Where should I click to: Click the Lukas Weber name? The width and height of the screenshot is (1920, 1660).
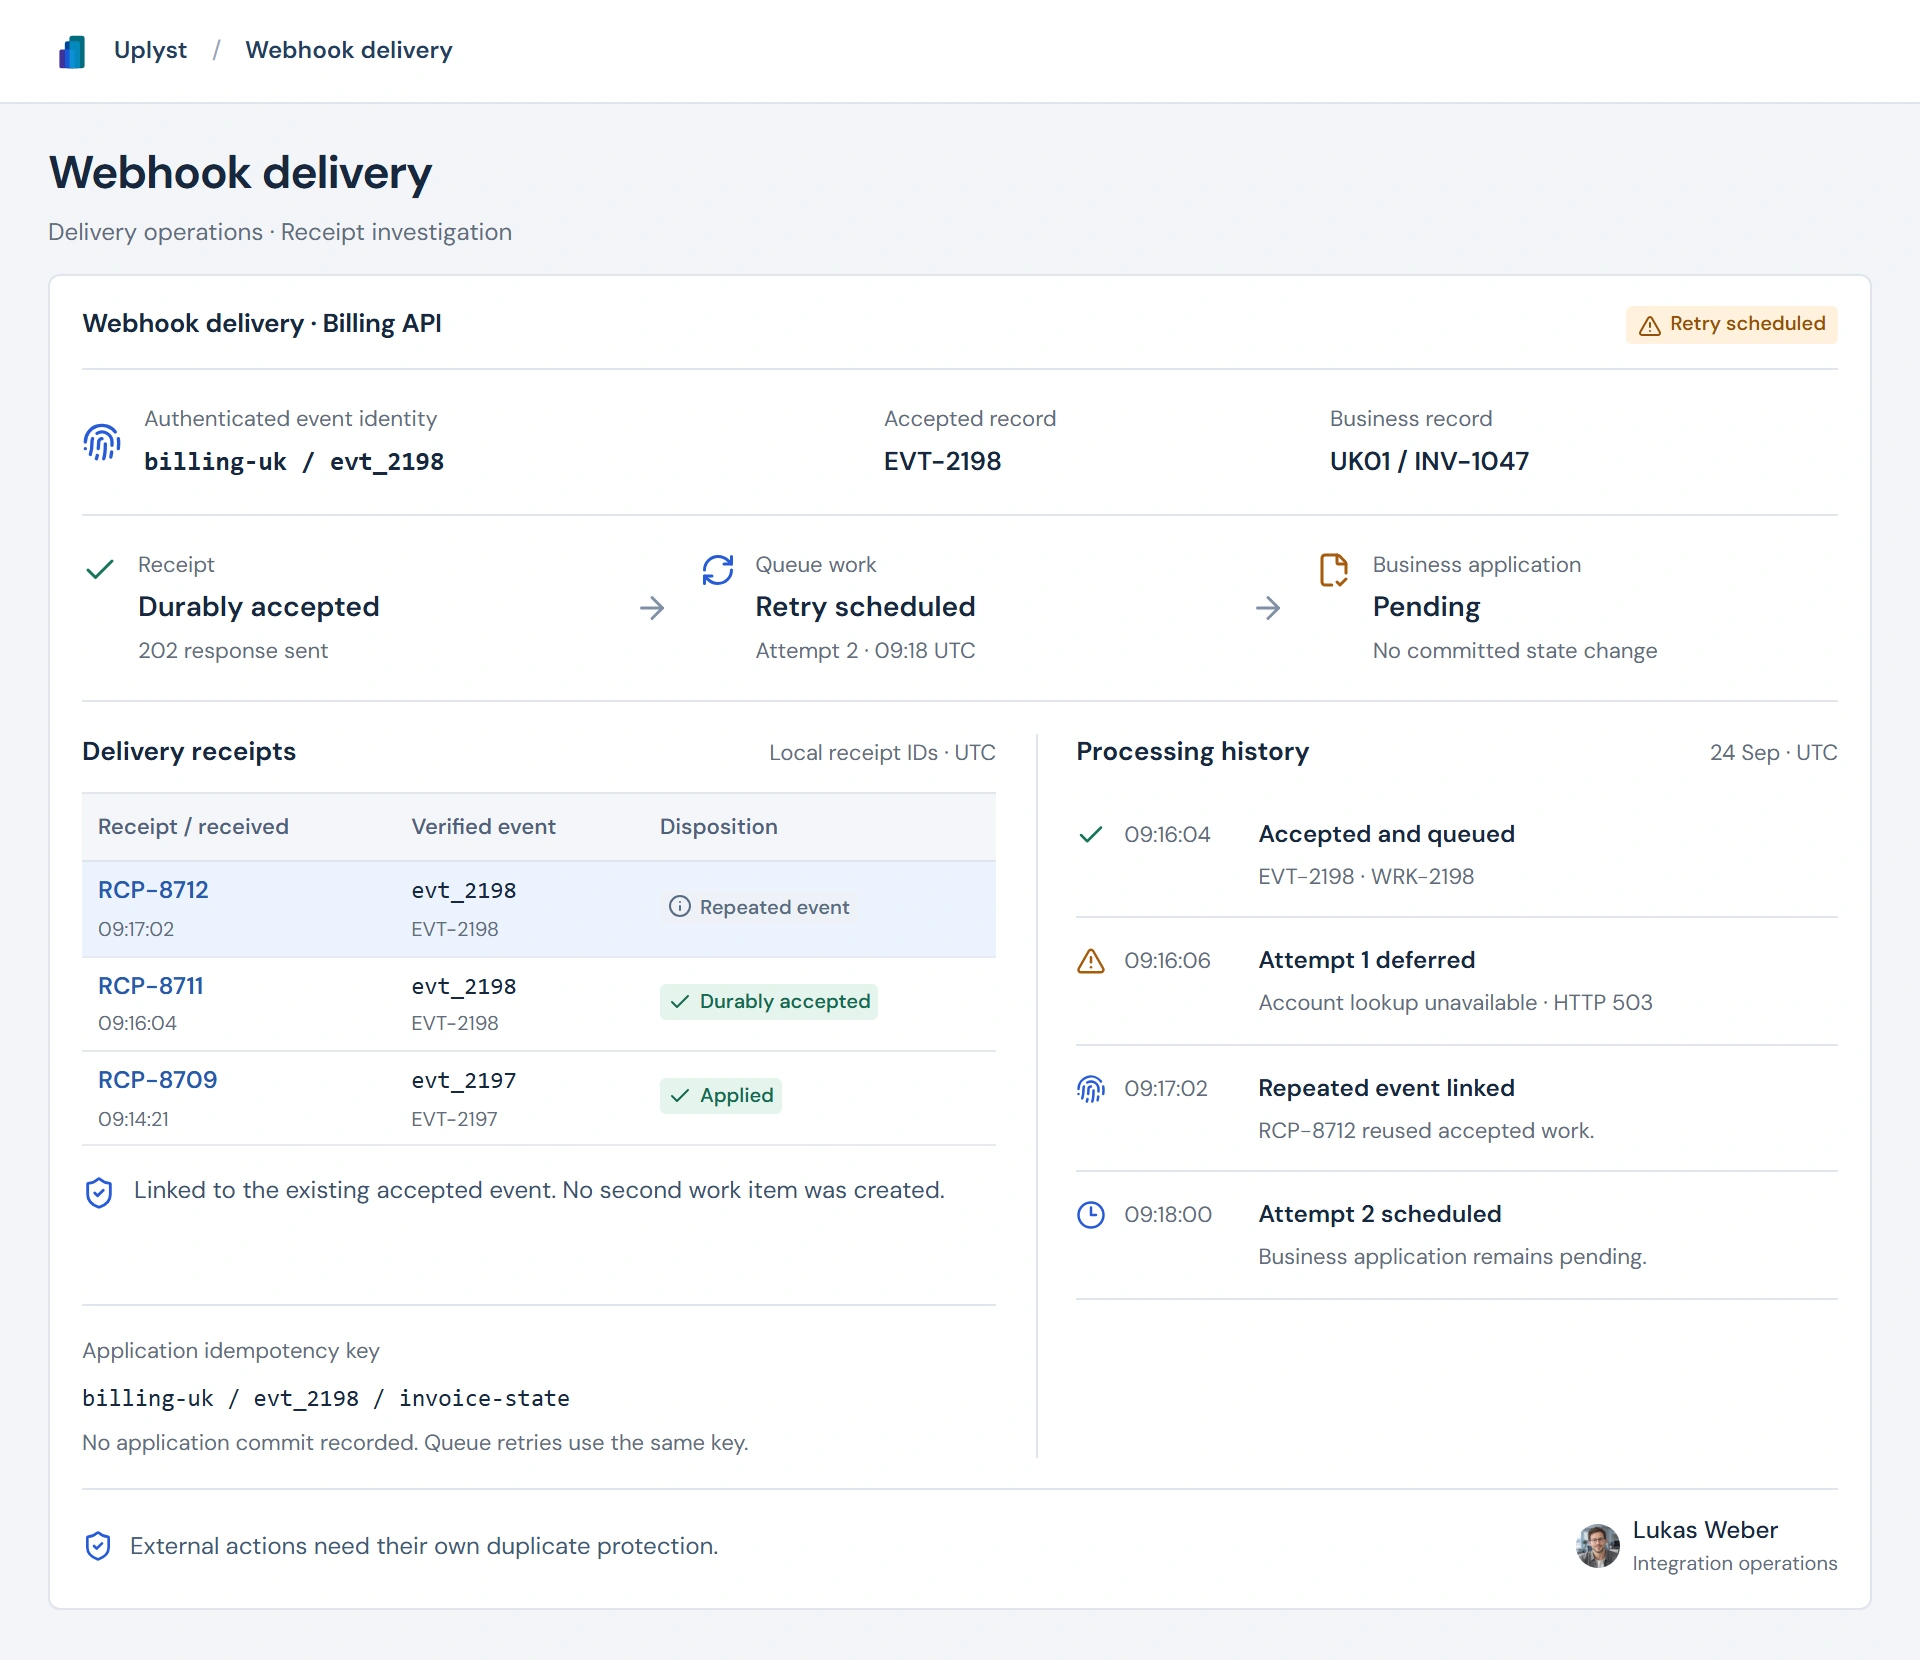[x=1705, y=1530]
